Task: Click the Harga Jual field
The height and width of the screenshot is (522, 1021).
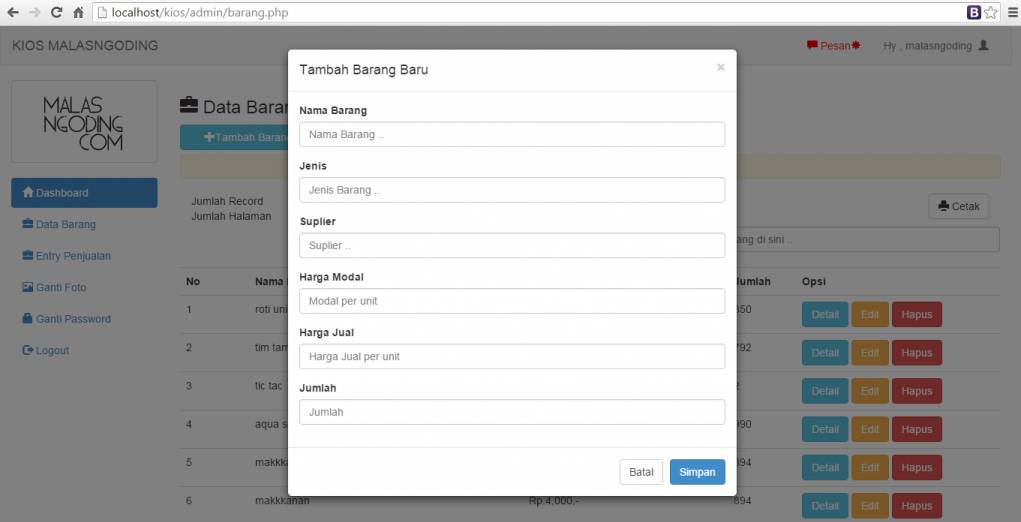Action: [x=512, y=356]
